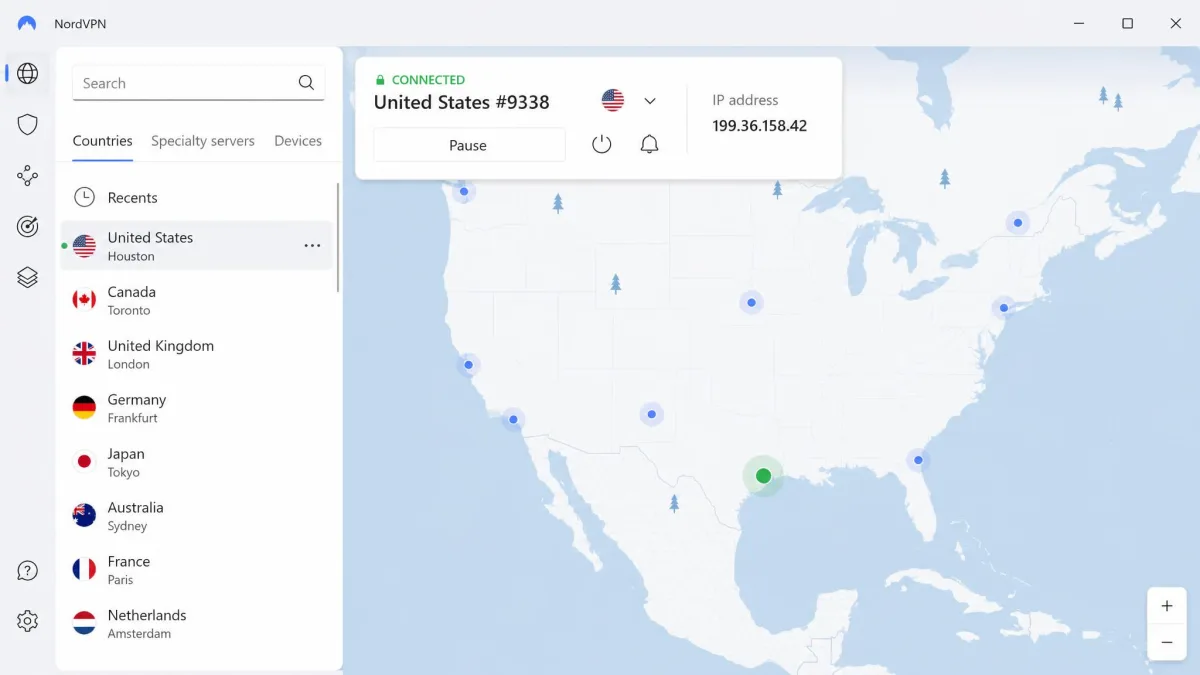The height and width of the screenshot is (675, 1200).
Task: Click the IP address 199.36.158.42
Action: click(760, 126)
